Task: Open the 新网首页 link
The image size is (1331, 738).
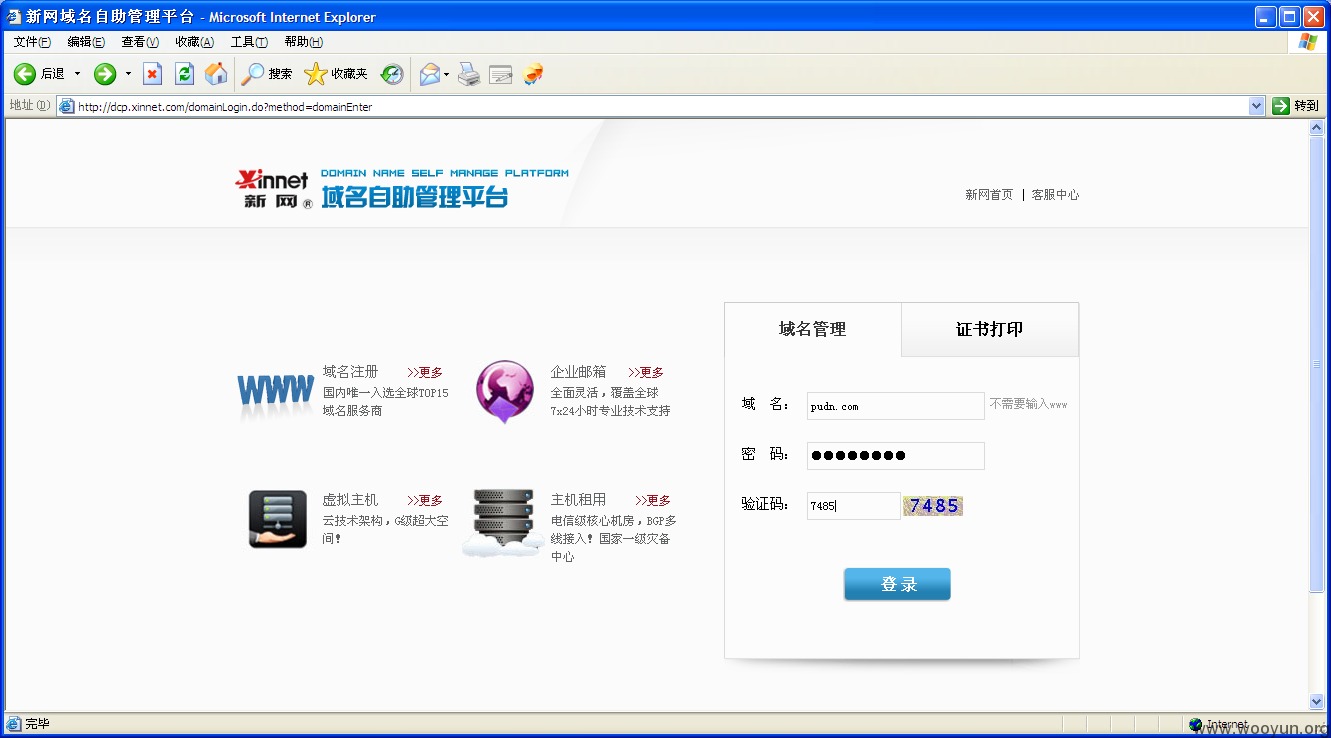Action: click(x=989, y=195)
